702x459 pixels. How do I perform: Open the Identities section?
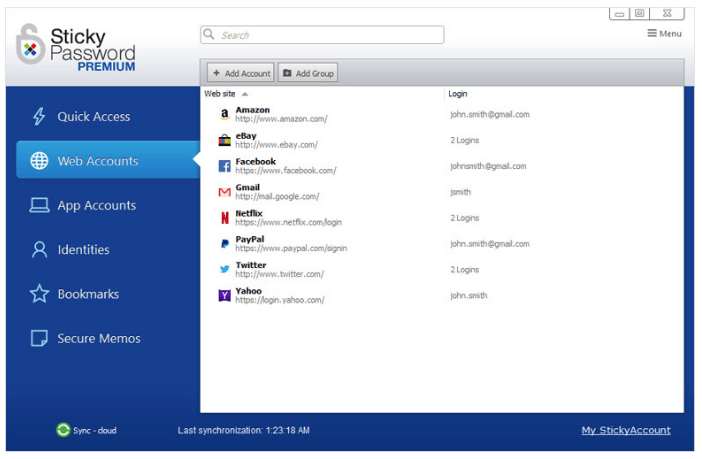[x=83, y=250]
